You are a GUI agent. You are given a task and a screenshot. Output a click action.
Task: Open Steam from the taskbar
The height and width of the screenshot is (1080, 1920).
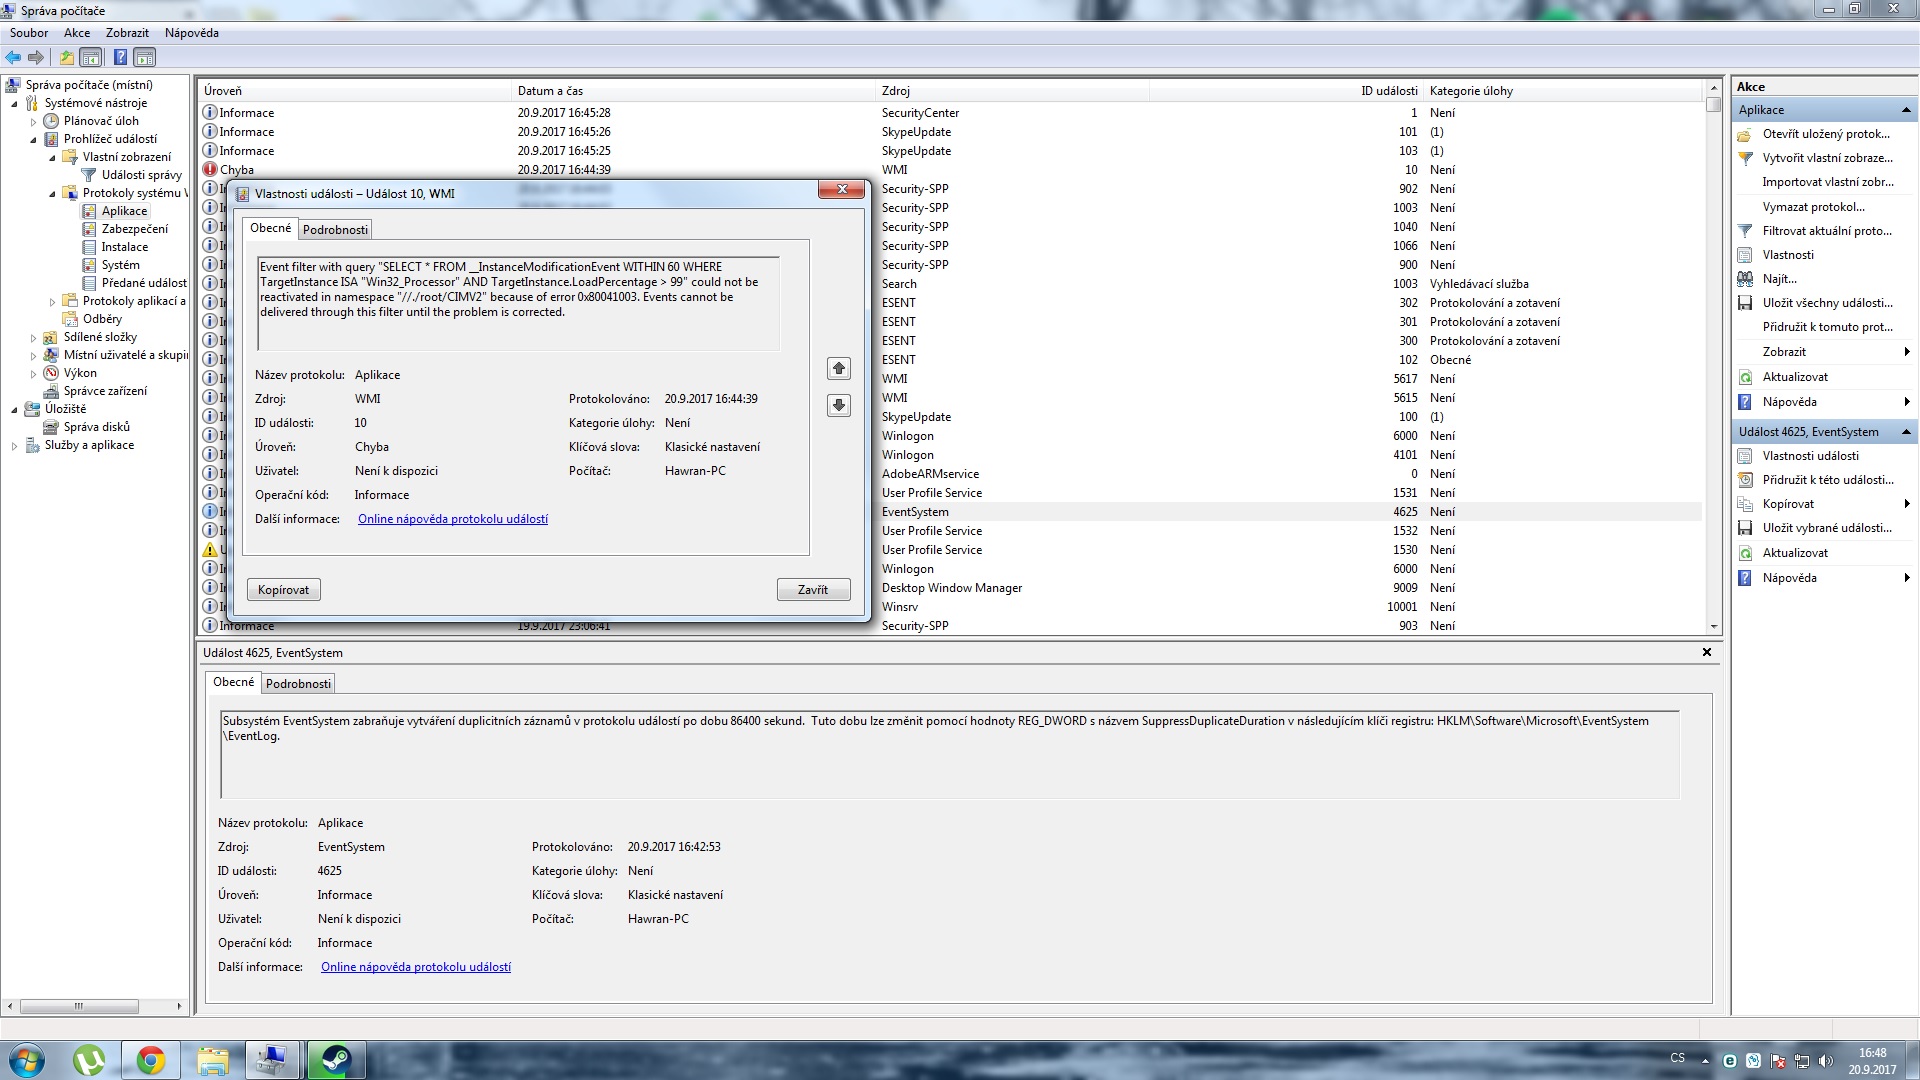(x=335, y=1059)
